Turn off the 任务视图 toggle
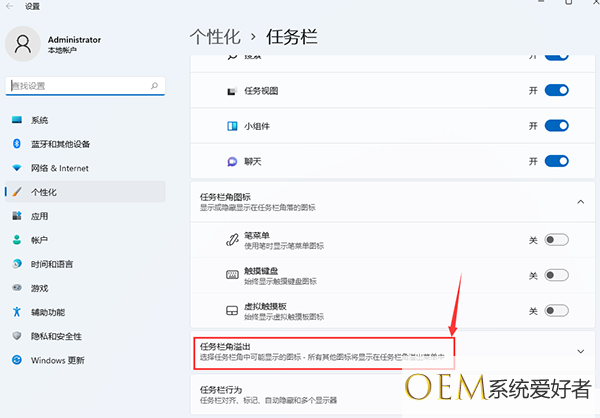The height and width of the screenshot is (418, 600). (x=557, y=91)
